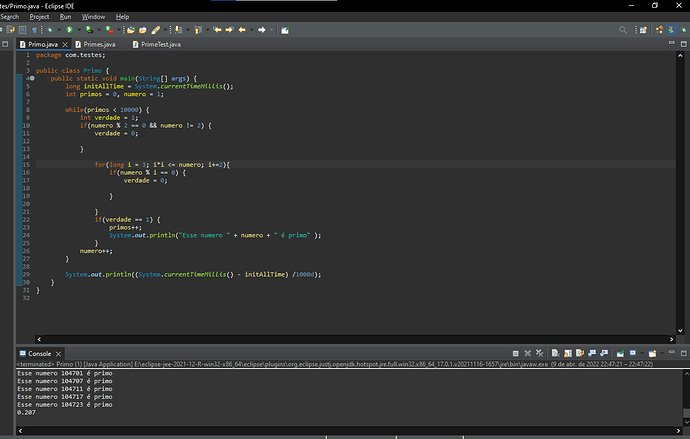Click Remove All Terminated Launches icon
690x439 pixels.
tap(540, 353)
